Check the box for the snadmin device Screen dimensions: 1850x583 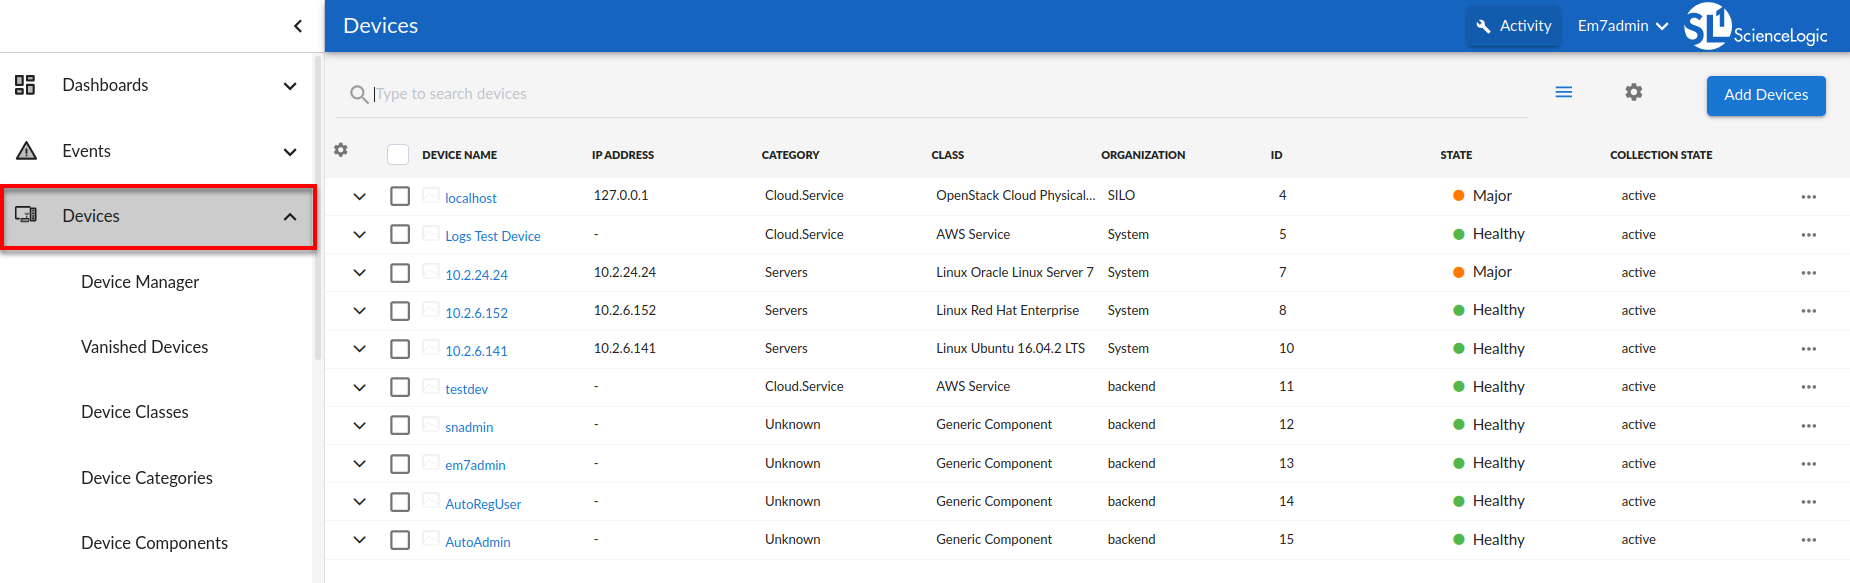click(x=400, y=426)
